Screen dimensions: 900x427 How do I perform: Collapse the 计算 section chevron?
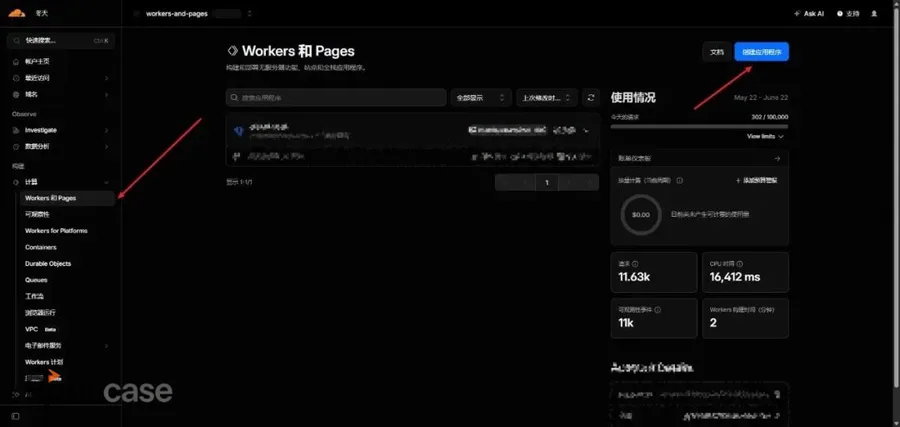(x=107, y=182)
